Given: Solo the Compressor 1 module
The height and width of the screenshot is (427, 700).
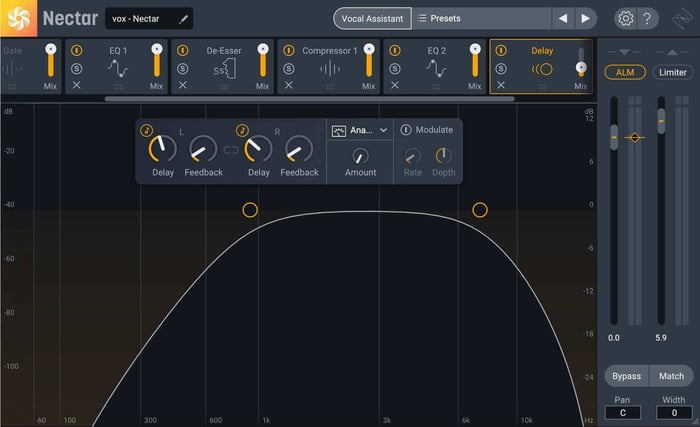Looking at the screenshot, I should [289, 68].
